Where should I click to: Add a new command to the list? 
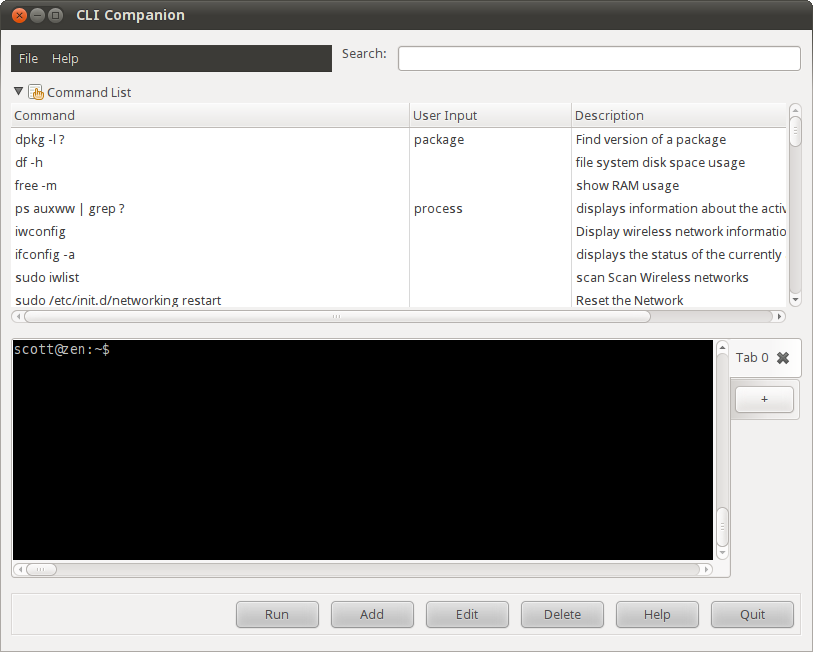coord(372,614)
